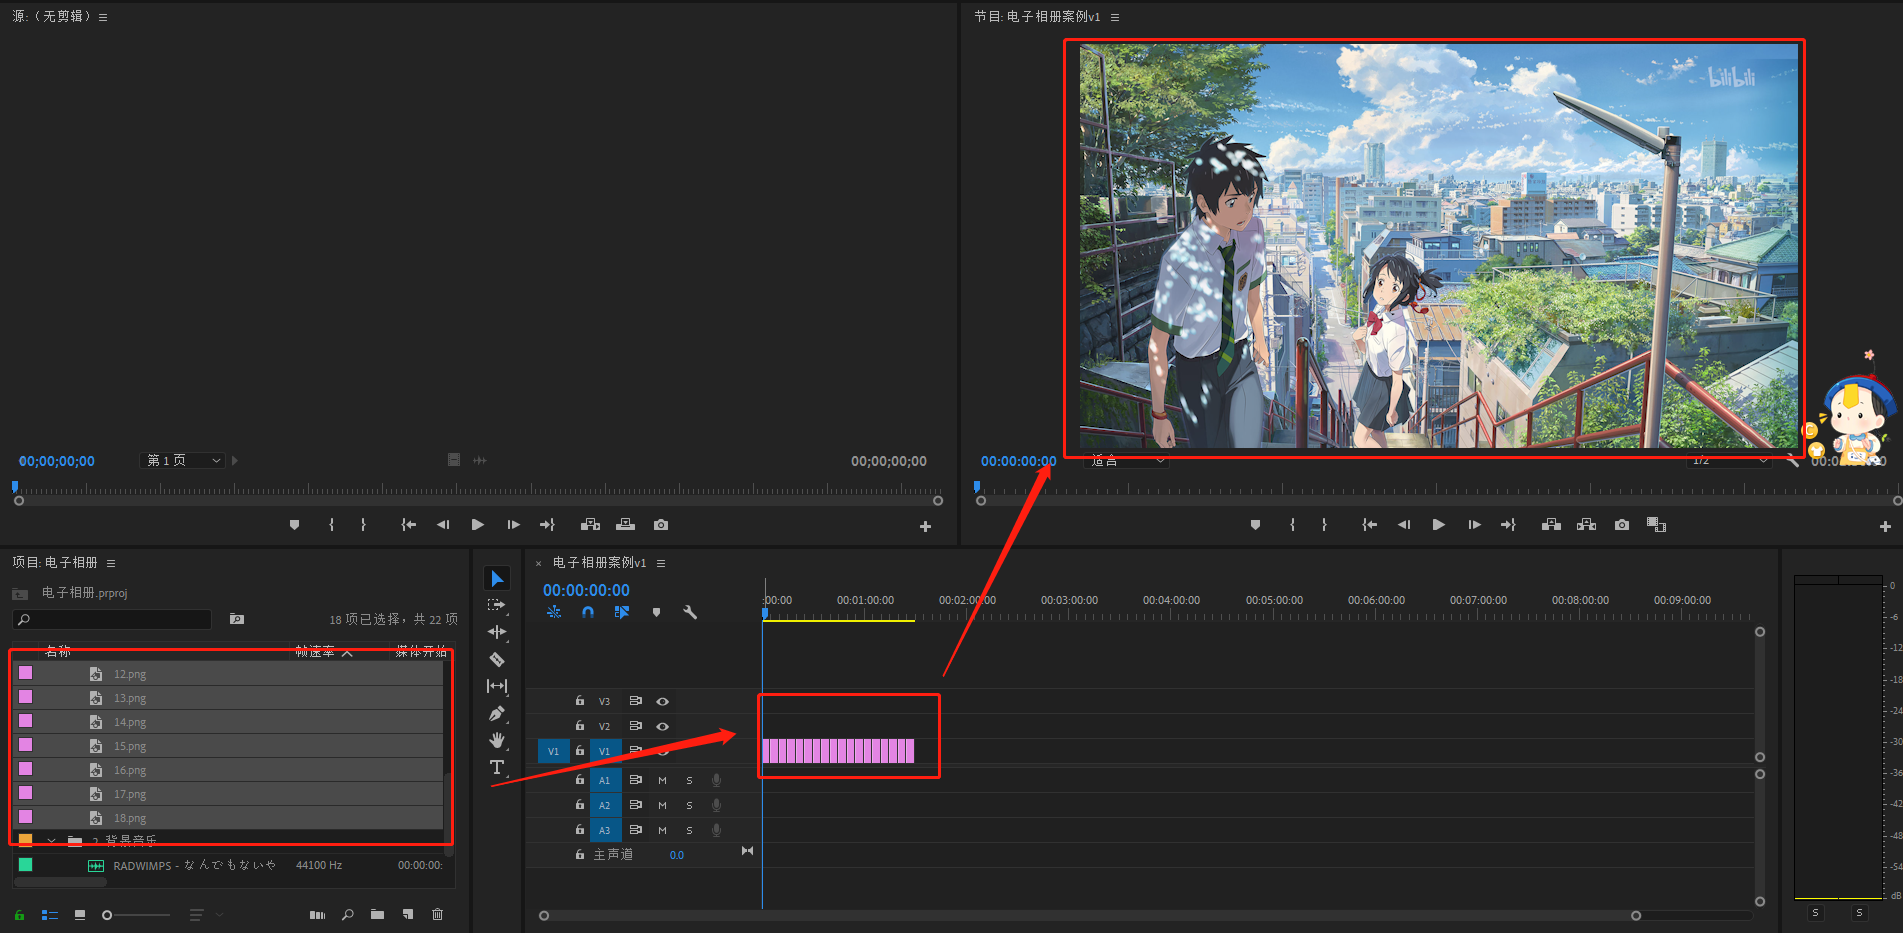
Task: Open Comparison View in Program monitor
Action: click(x=1656, y=525)
